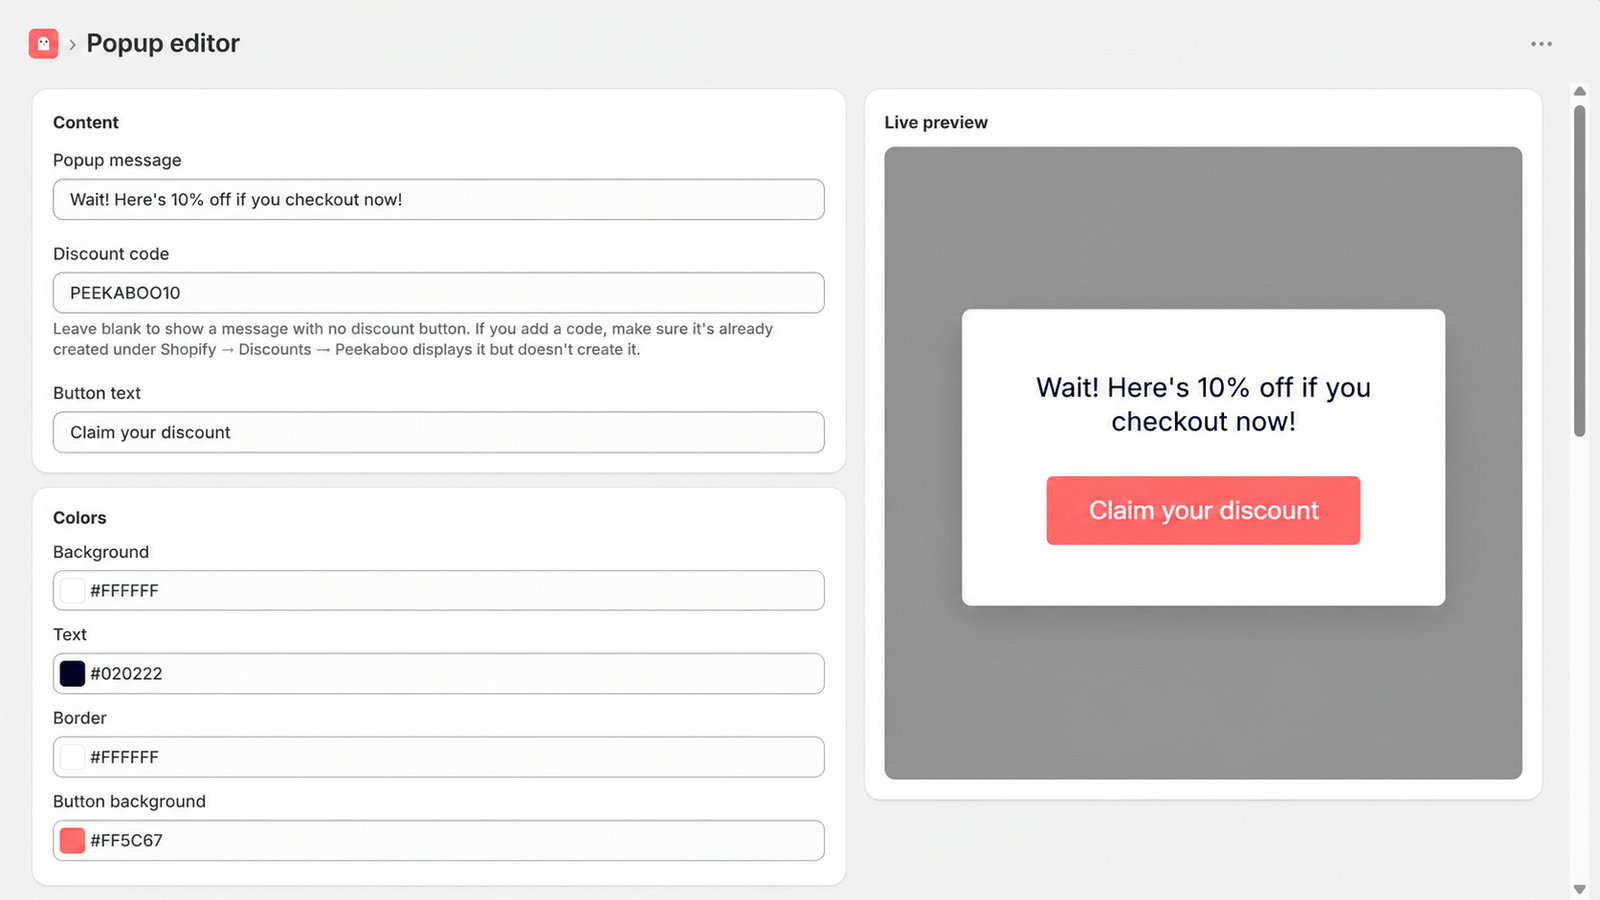Click the Peekaboo ghost app icon

coord(43,44)
